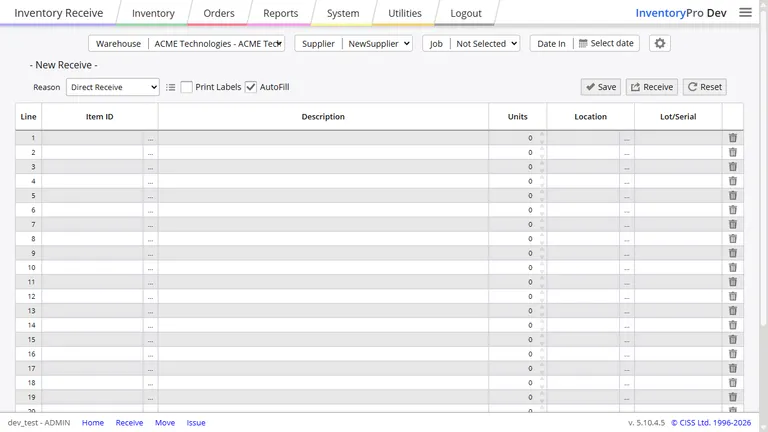This screenshot has width=768, height=432.
Task: Adjust Units stepper on line 5
Action: point(542,195)
